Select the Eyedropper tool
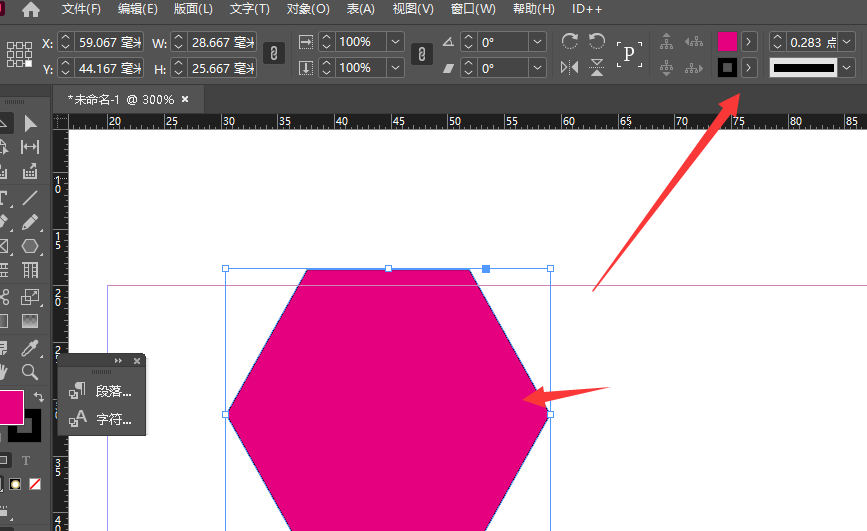Screen dimensions: 867x531 (30, 347)
